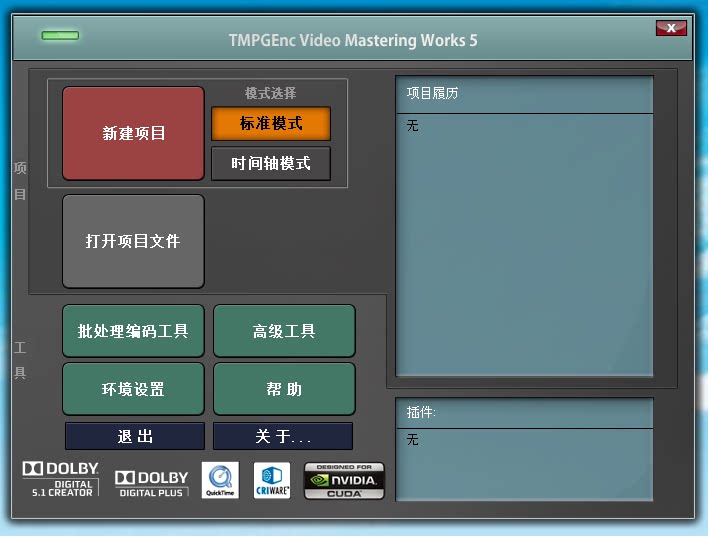This screenshot has width=708, height=536.
Task: Click the Dolby Digital Plus logo
Action: click(151, 484)
